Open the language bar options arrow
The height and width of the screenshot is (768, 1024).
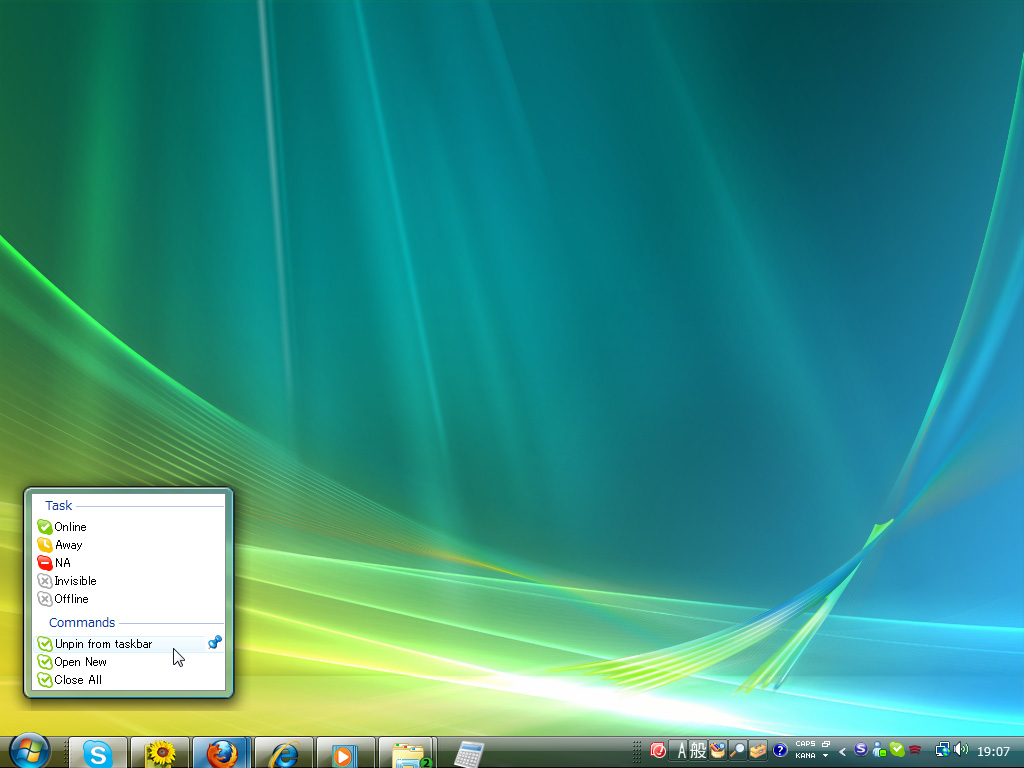point(825,756)
